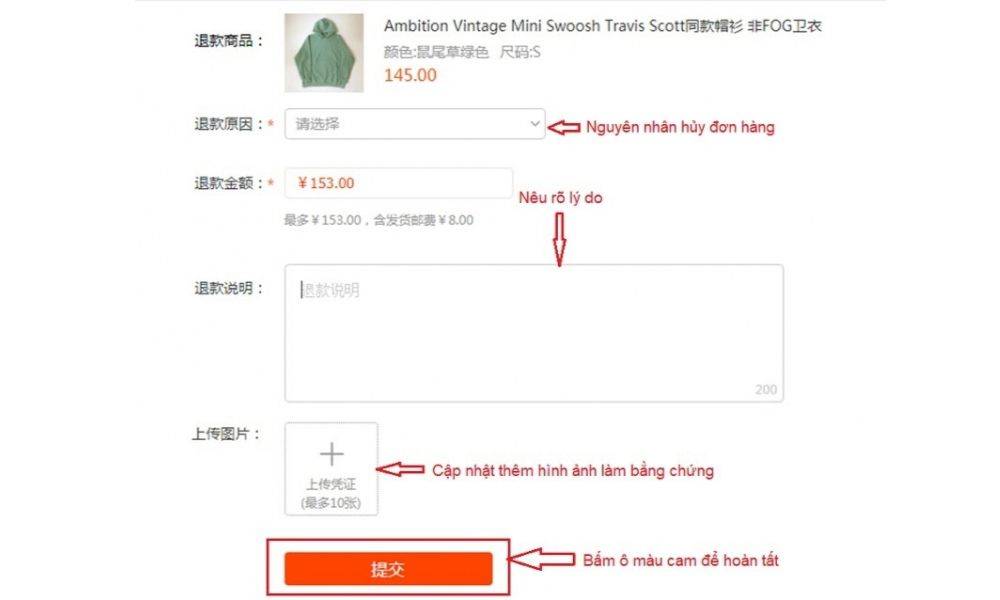Click the 上传凭证 upload caption text

coord(331,485)
